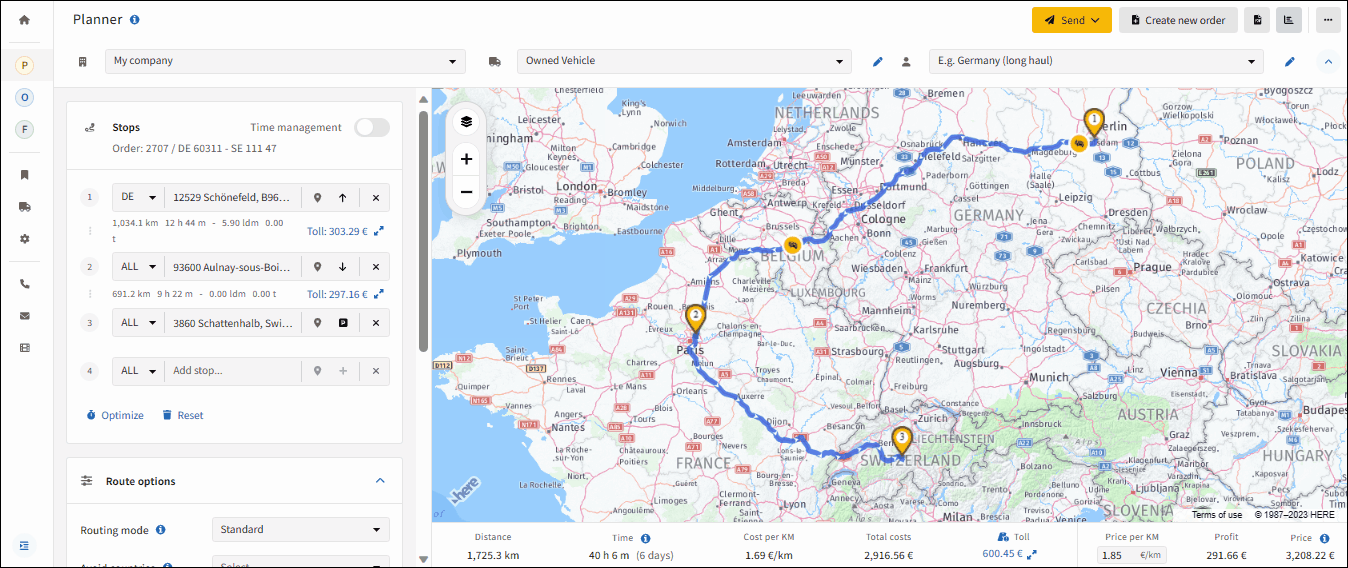Collapse the Route options section
Image resolution: width=1348 pixels, height=568 pixels.
tap(380, 481)
